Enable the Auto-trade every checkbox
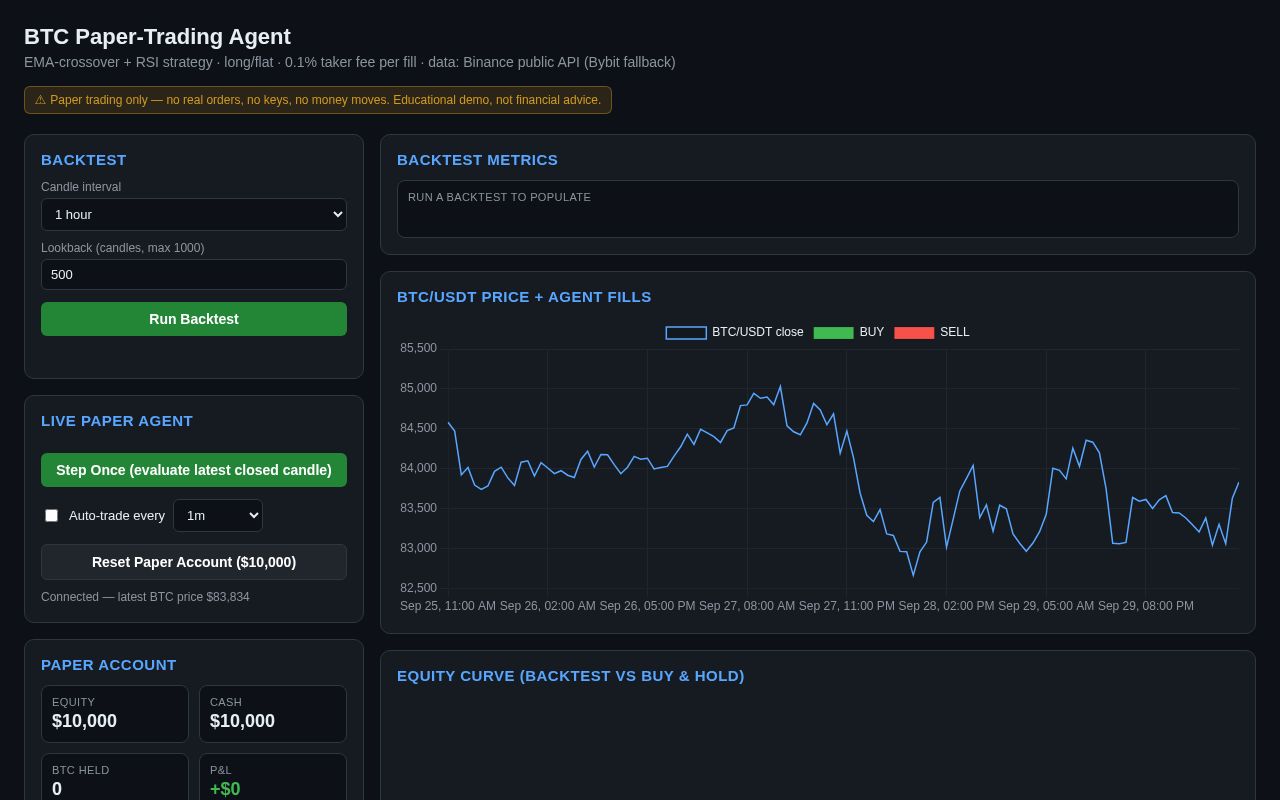1280x800 pixels. (52, 516)
